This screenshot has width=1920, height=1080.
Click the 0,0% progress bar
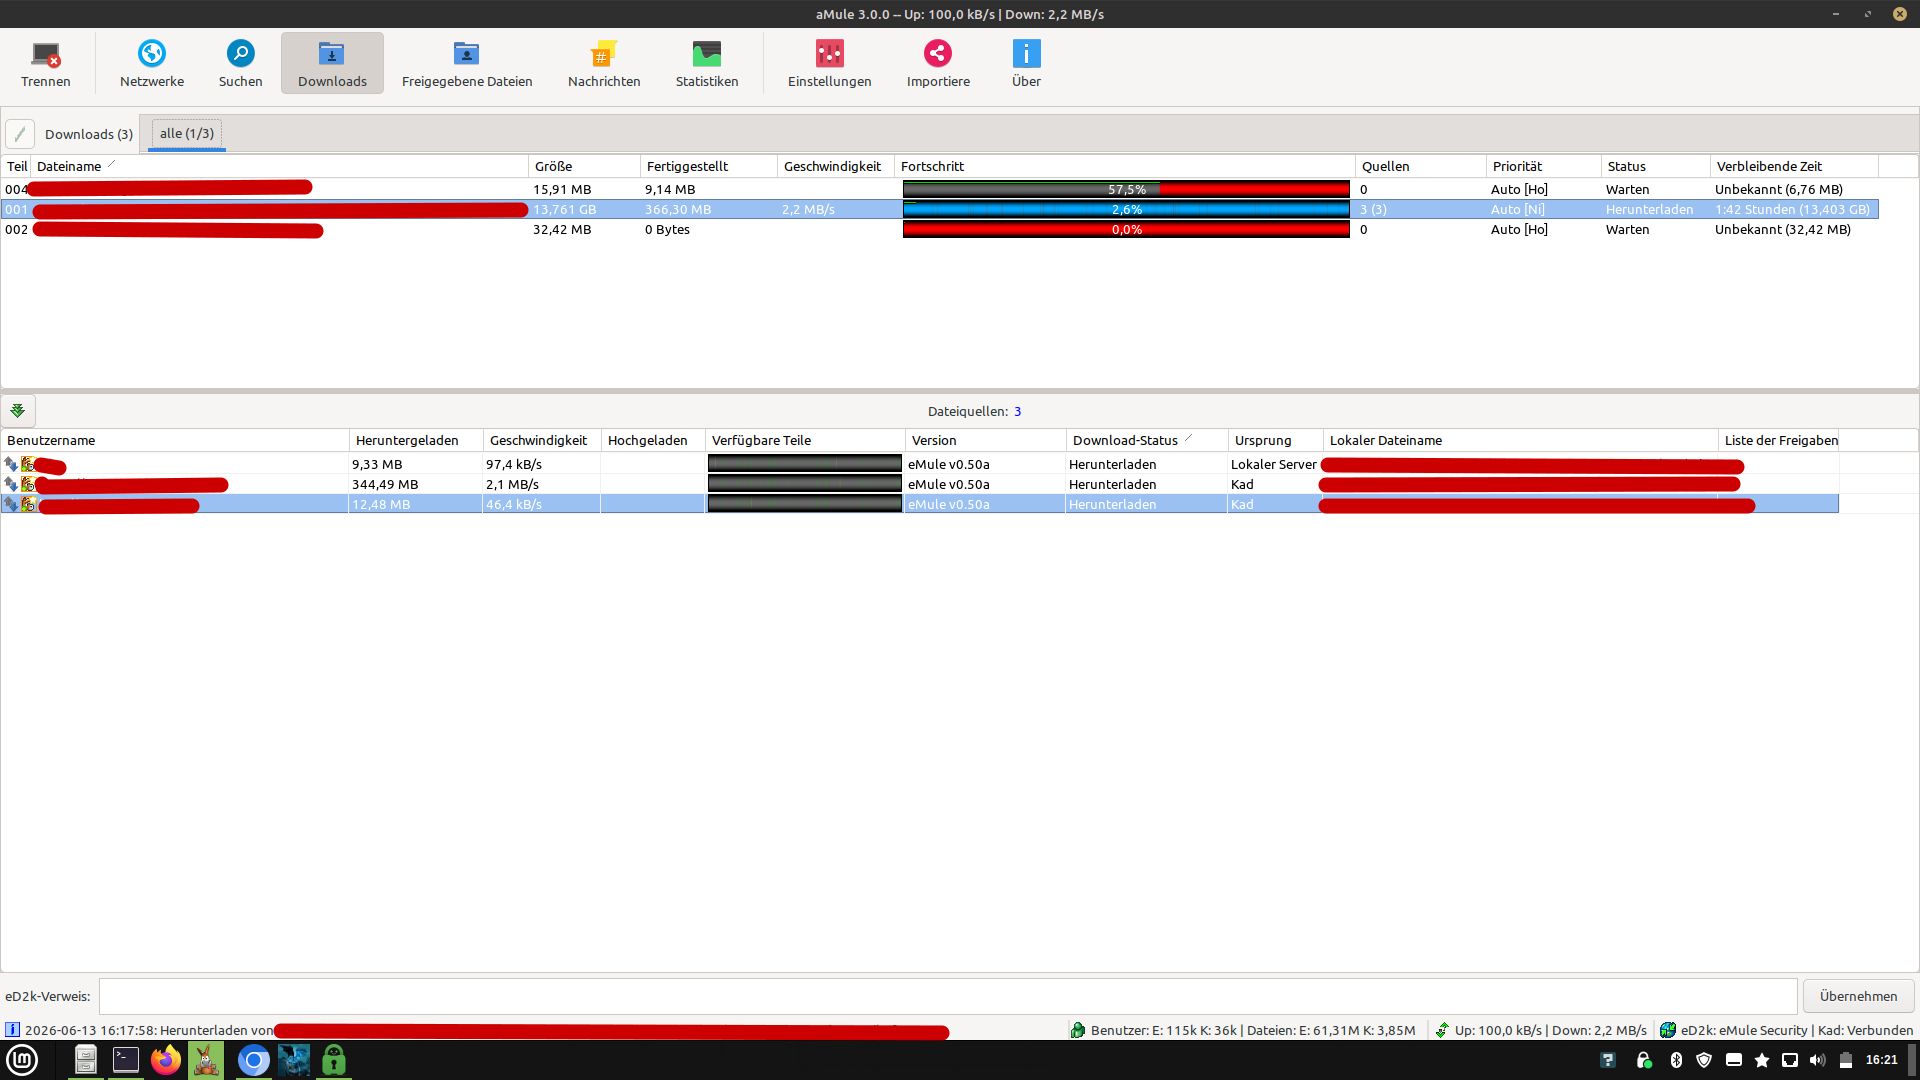click(1126, 229)
